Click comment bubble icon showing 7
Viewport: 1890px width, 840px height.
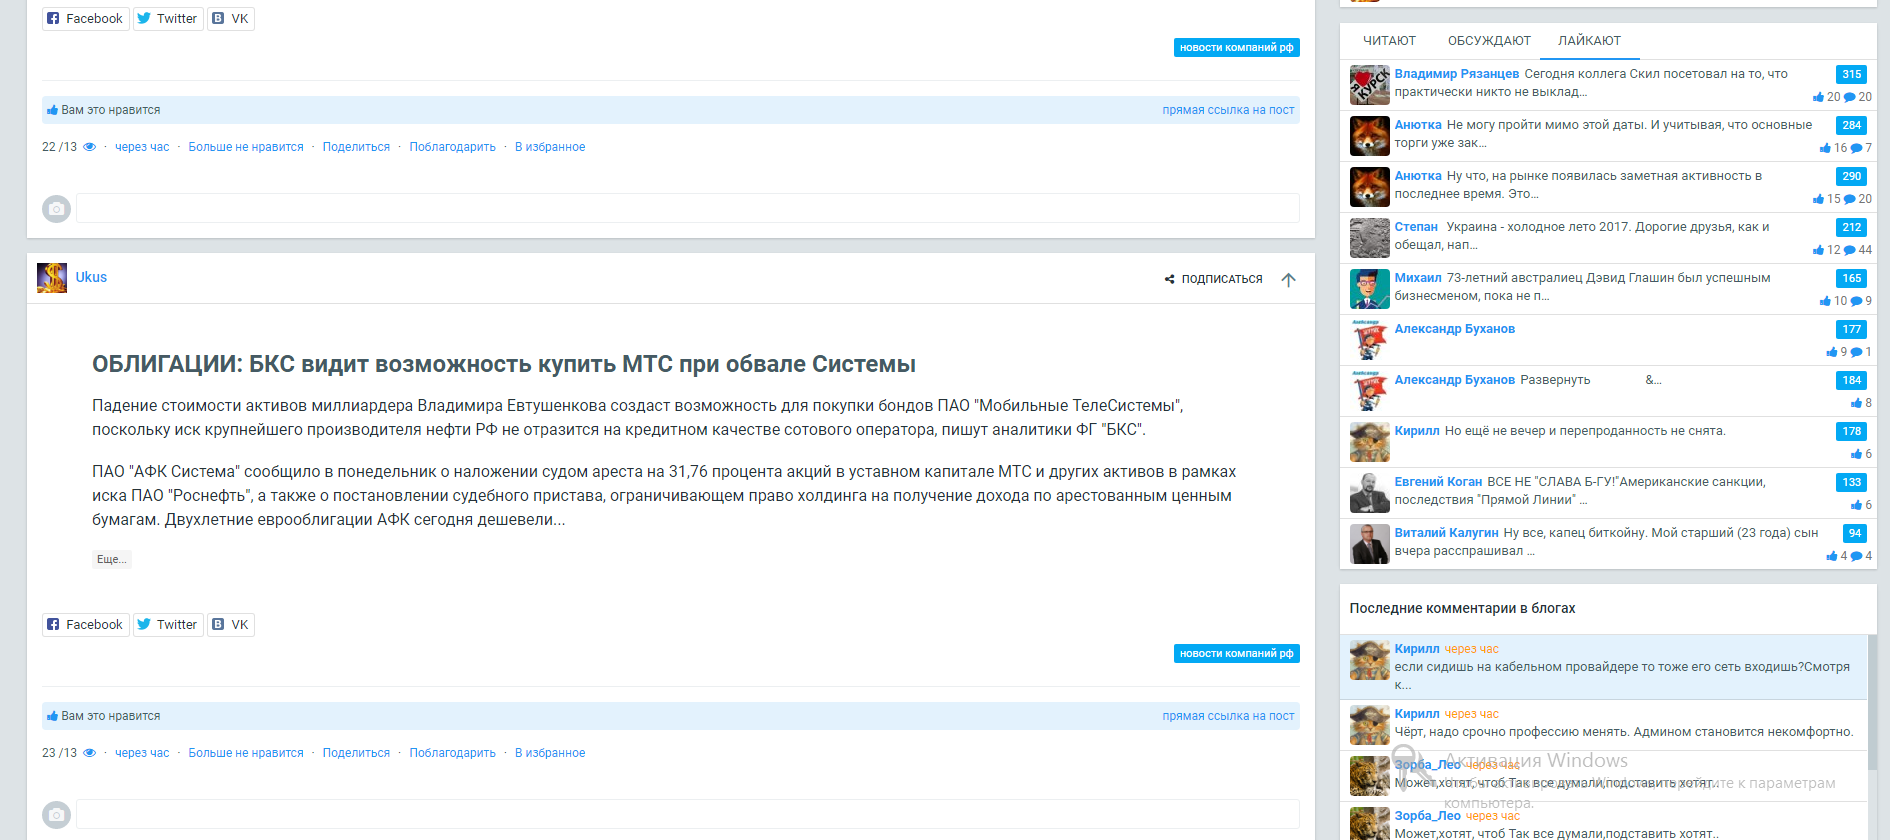[1856, 148]
